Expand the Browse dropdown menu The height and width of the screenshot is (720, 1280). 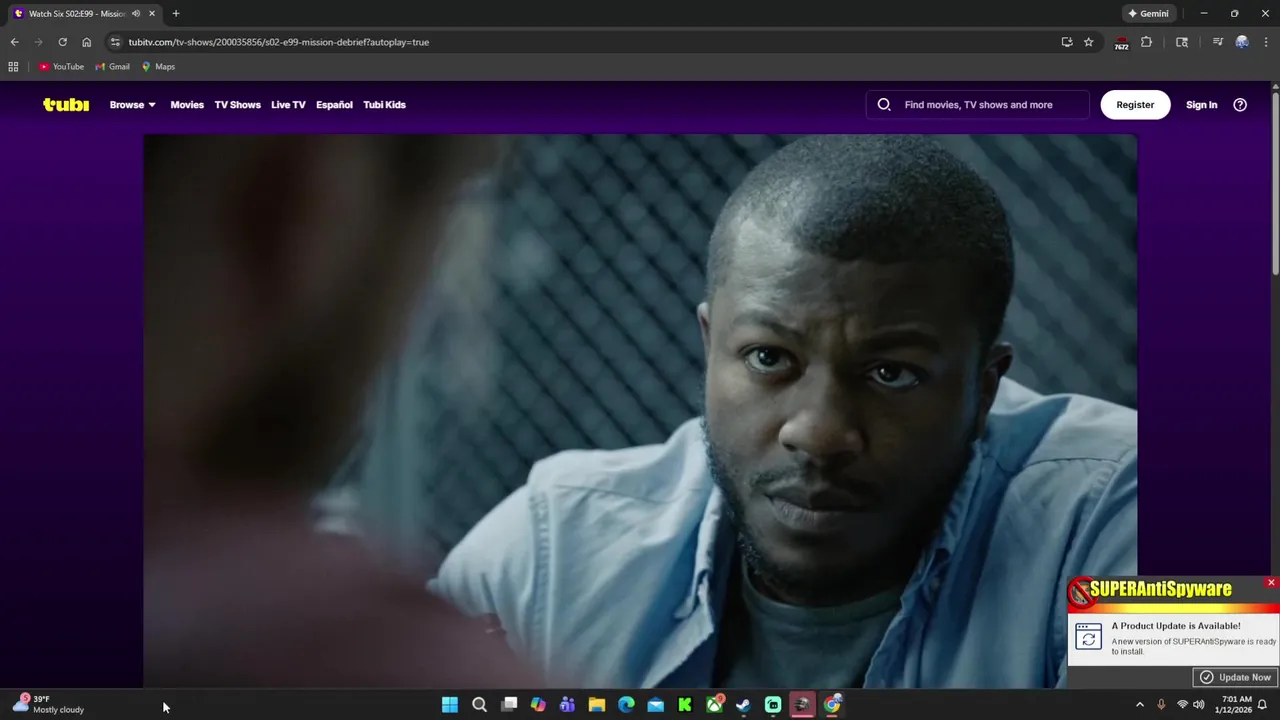click(x=132, y=104)
